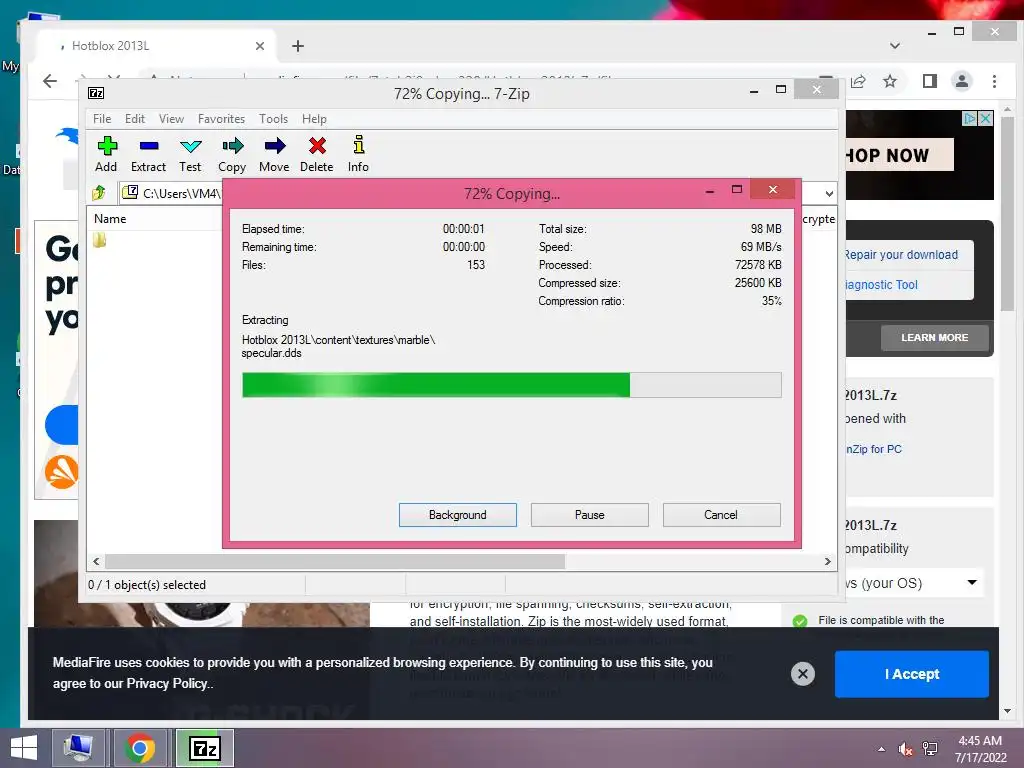Viewport: 1024px width, 768px height.
Task: Click the 7-Zip scrollbar right arrow
Action: [827, 561]
